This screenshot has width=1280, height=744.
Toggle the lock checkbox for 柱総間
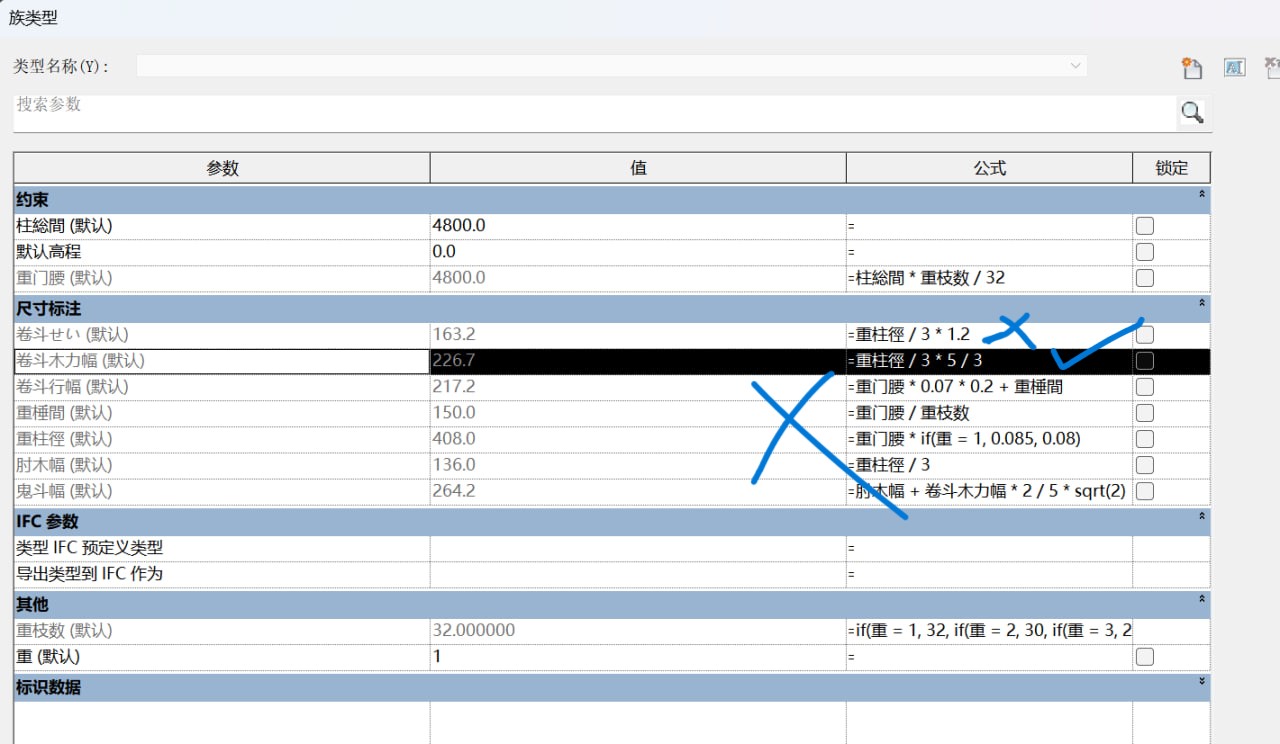coord(1144,225)
